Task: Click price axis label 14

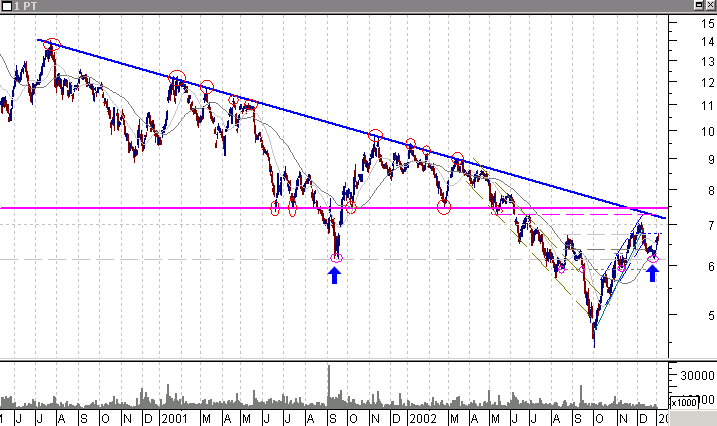Action: (x=708, y=42)
